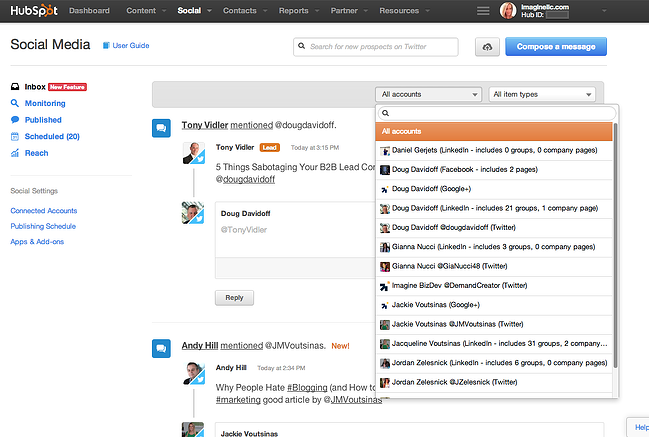Open the hamburger menu icon in top bar
Screen dimensions: 649x437
point(483,11)
